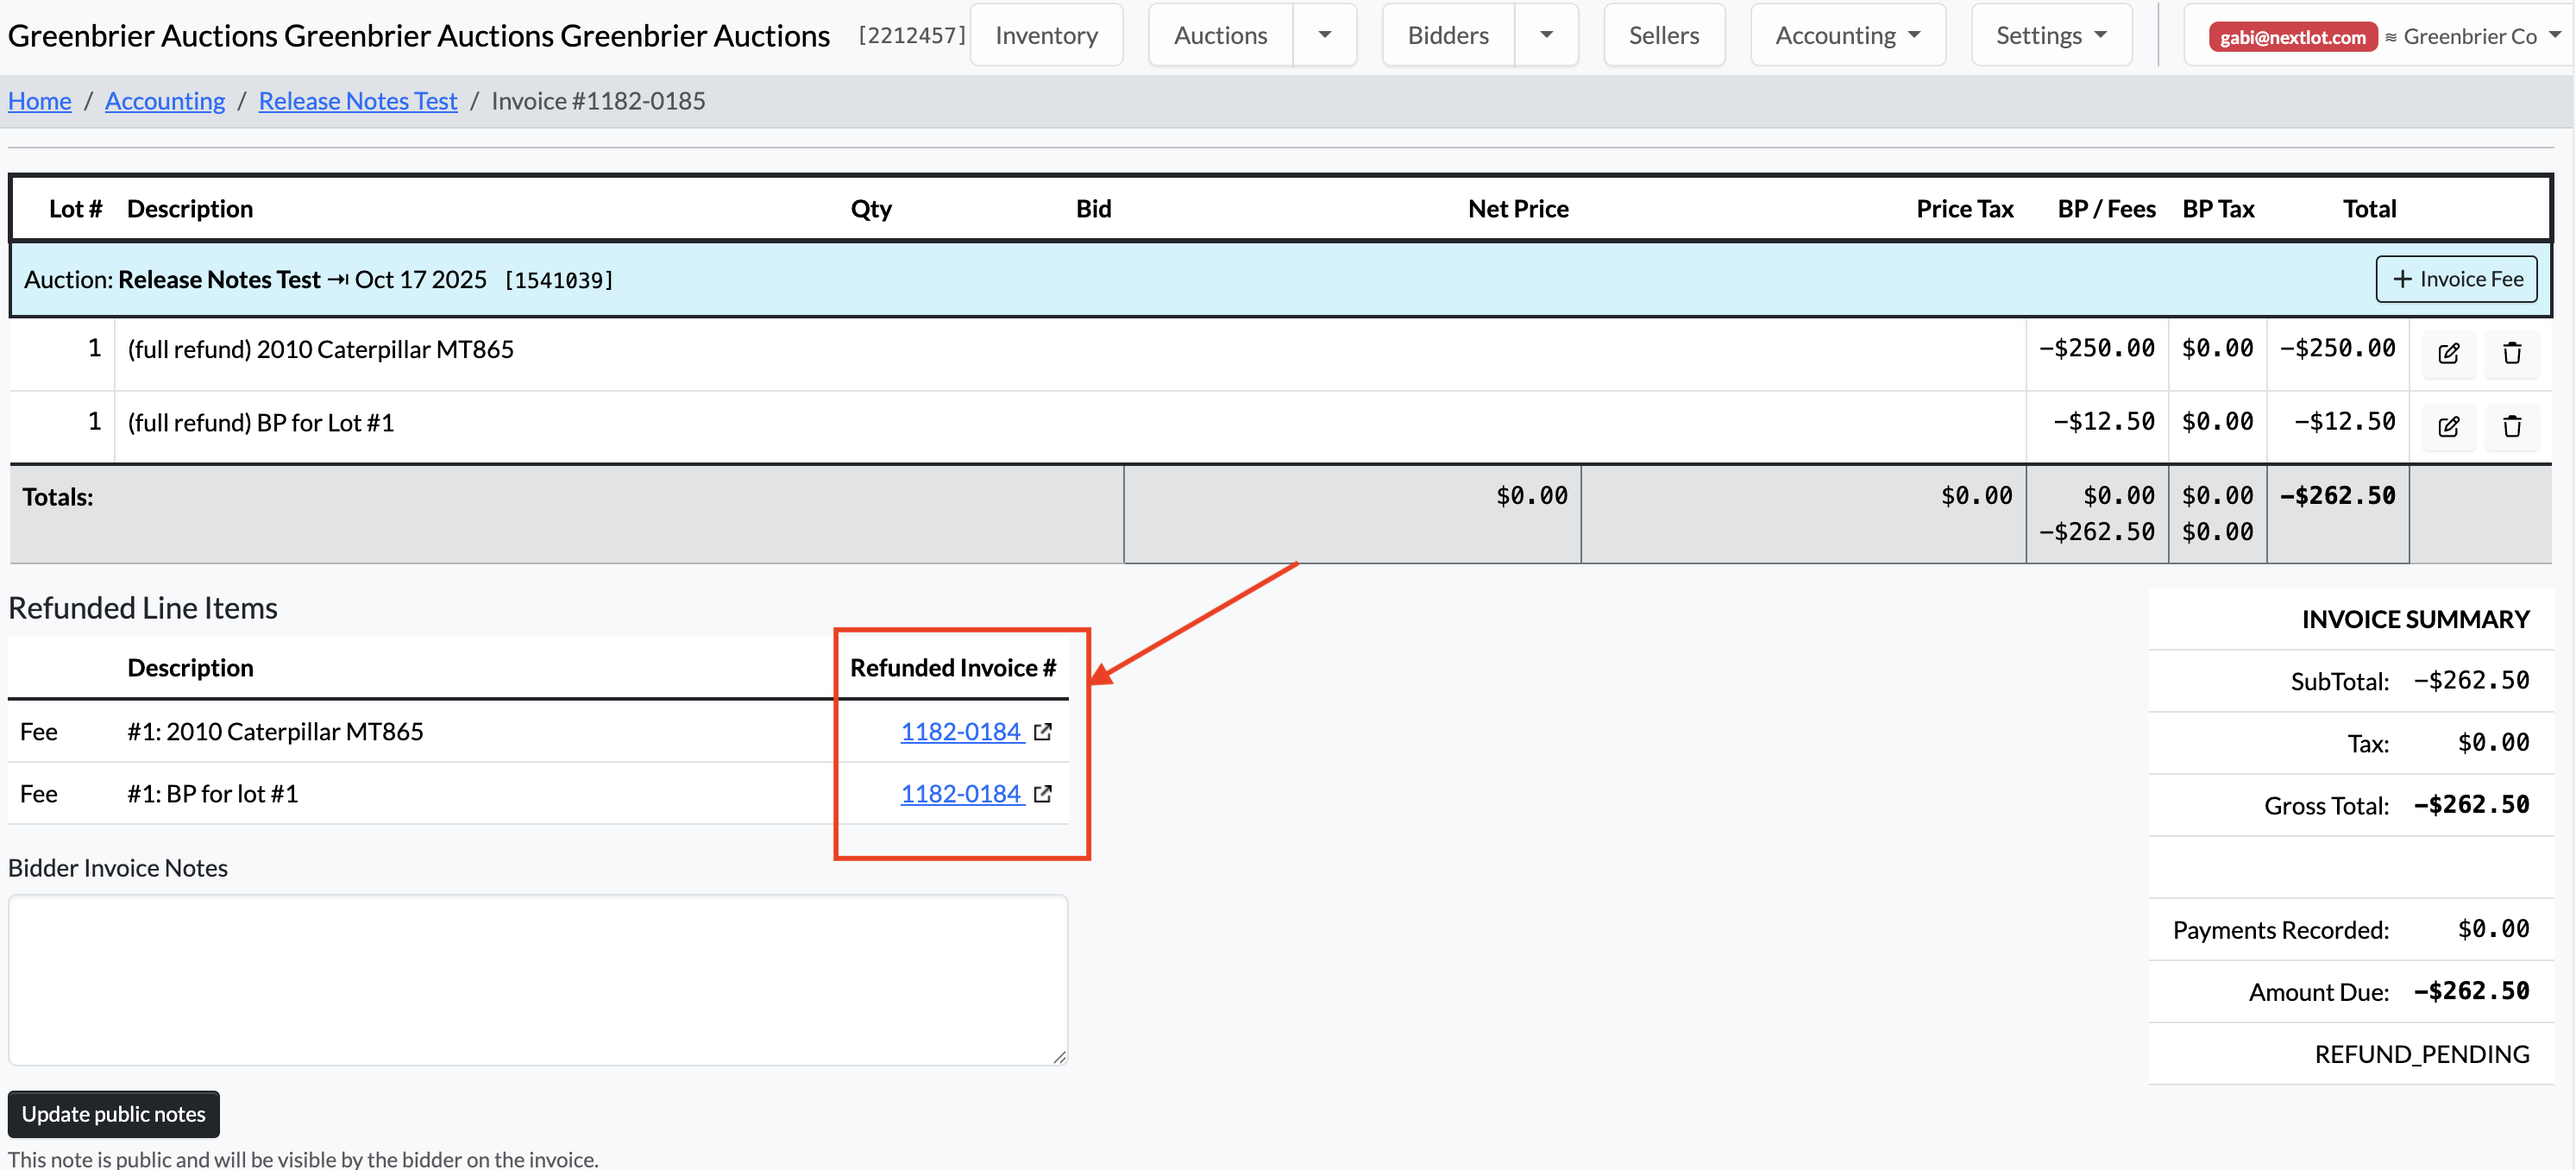2576x1170 pixels.
Task: Open external link icon for Caterpillar refunded invoice
Action: (x=1043, y=732)
